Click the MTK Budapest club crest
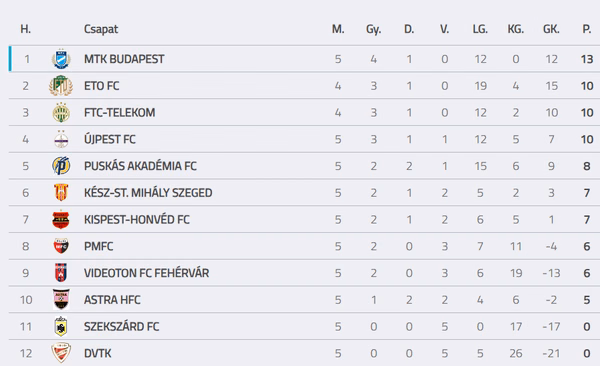The width and height of the screenshot is (600, 366). [61, 59]
